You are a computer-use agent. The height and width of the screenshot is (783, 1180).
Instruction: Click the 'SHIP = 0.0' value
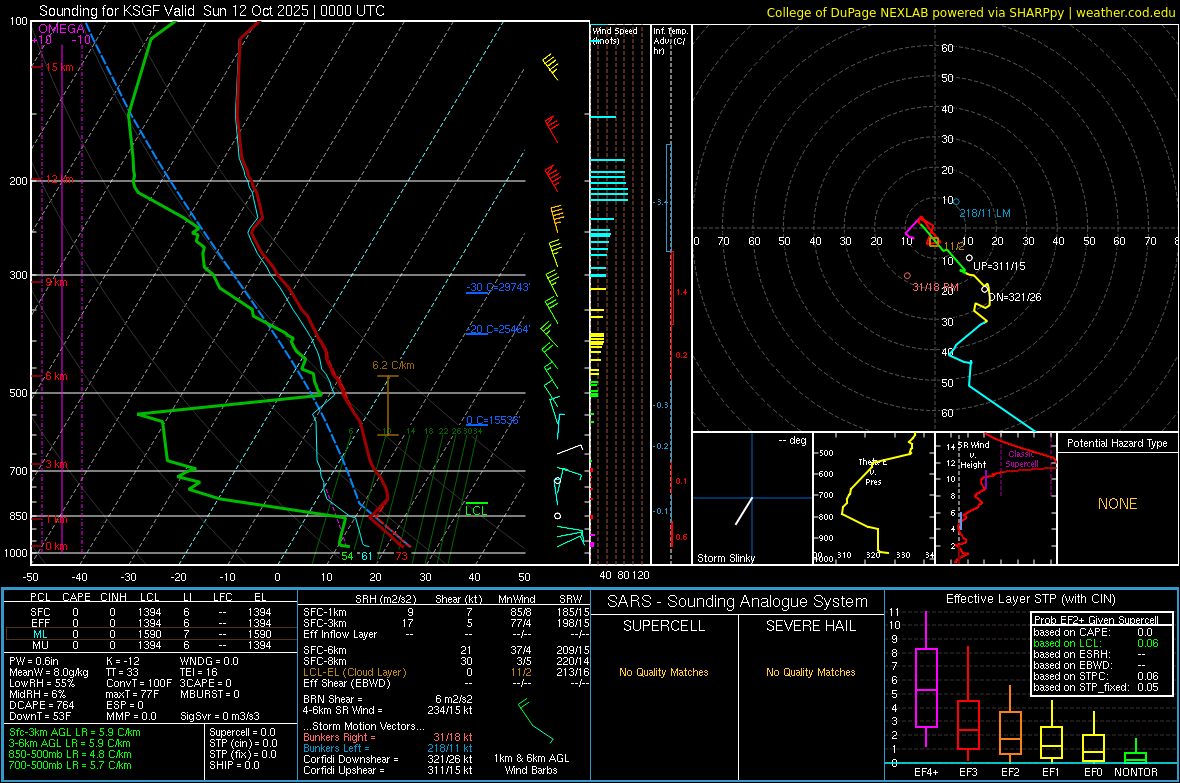(x=234, y=765)
